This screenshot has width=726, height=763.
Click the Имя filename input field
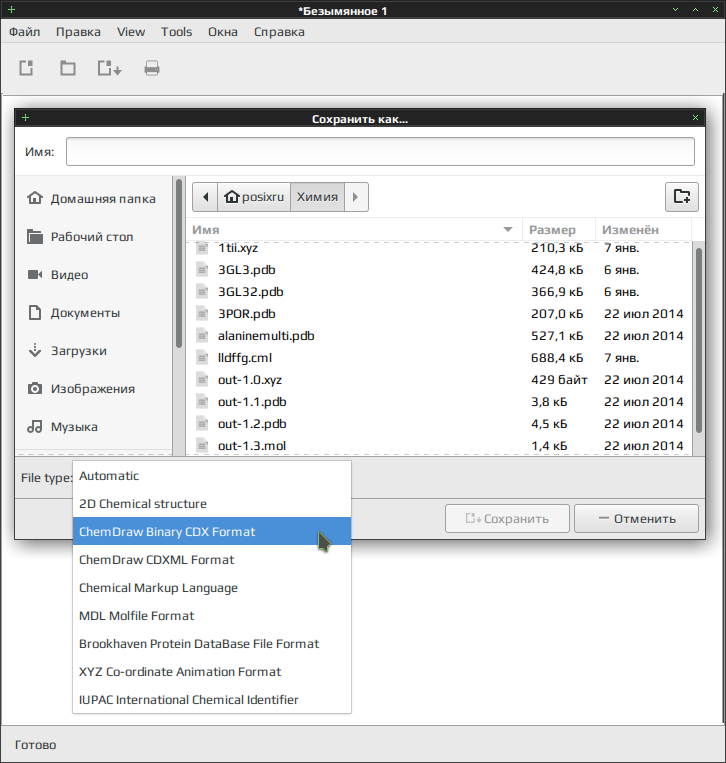[x=380, y=151]
